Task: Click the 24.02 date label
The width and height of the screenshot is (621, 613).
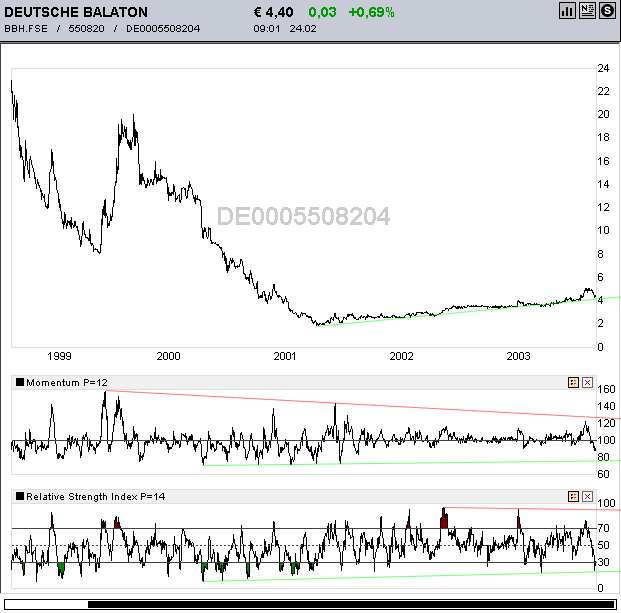Action: pos(303,29)
